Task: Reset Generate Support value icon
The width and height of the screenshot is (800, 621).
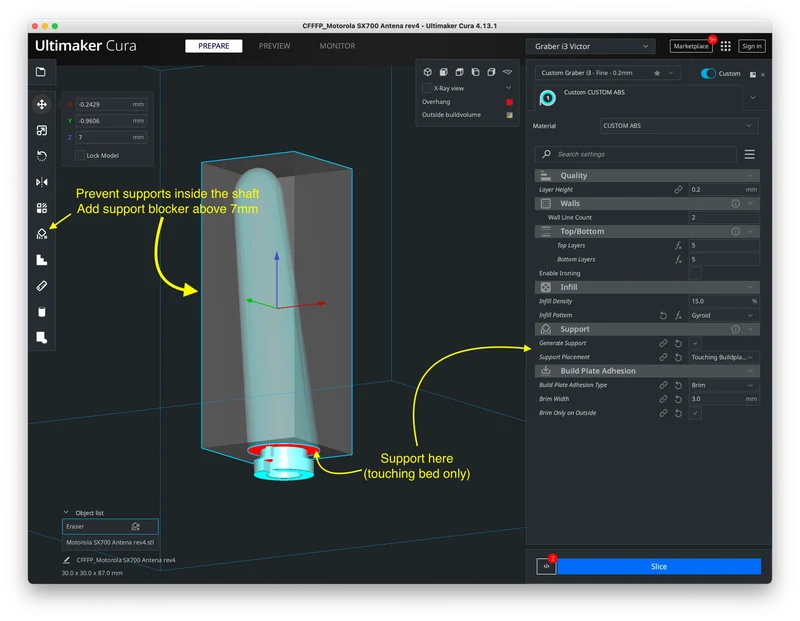Action: [678, 343]
